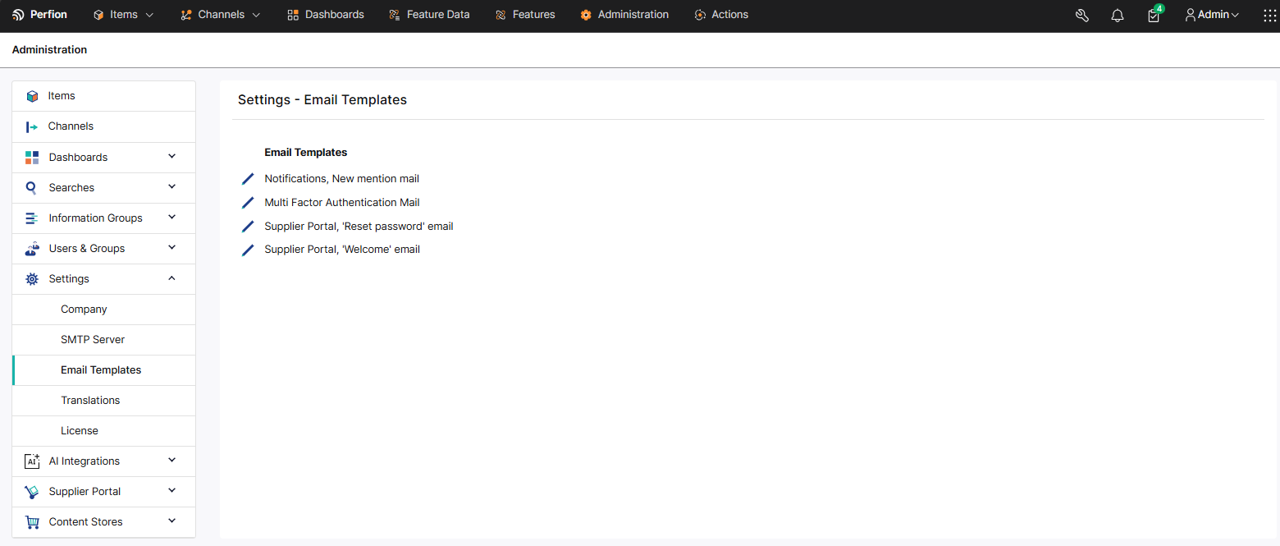Screen dimensions: 1280x546
Task: Open the Channels menu in top navigation
Action: click(220, 15)
